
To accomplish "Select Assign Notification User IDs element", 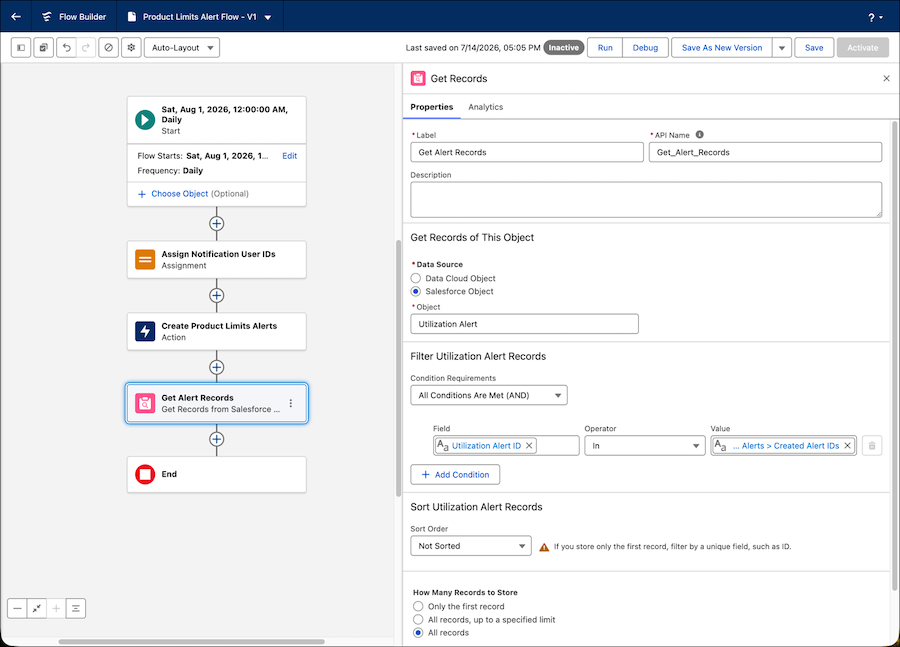I will 216,259.
